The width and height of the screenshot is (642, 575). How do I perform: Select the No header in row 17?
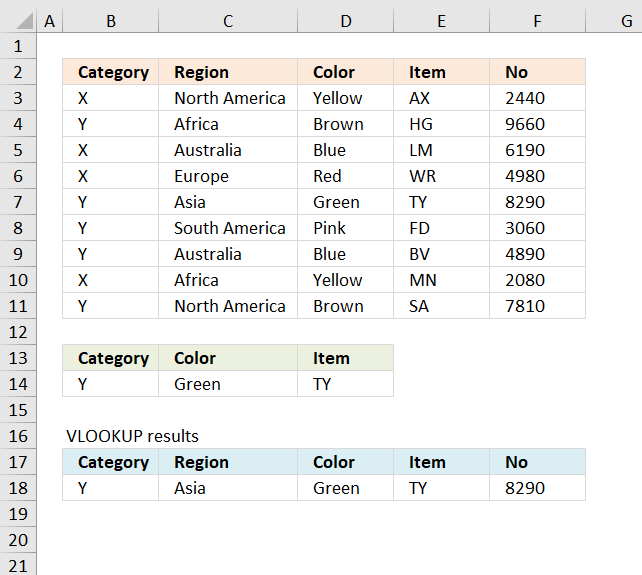pos(538,462)
